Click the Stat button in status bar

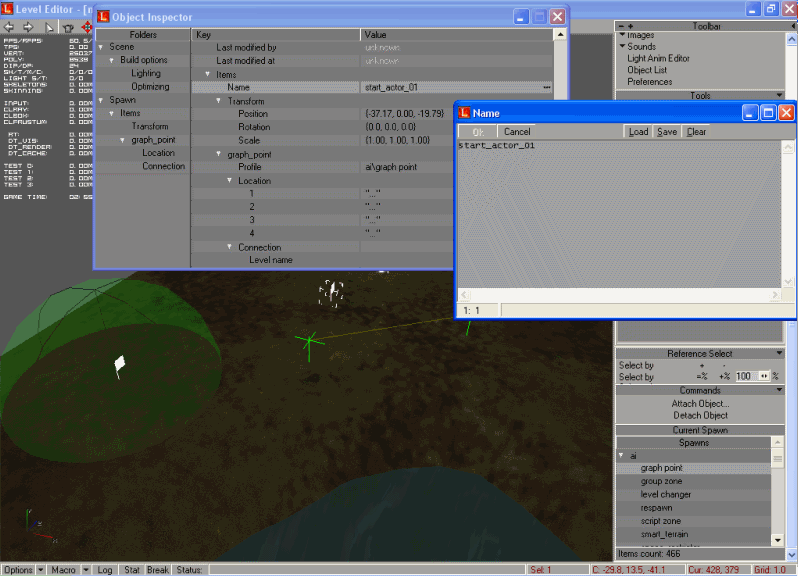[132, 570]
